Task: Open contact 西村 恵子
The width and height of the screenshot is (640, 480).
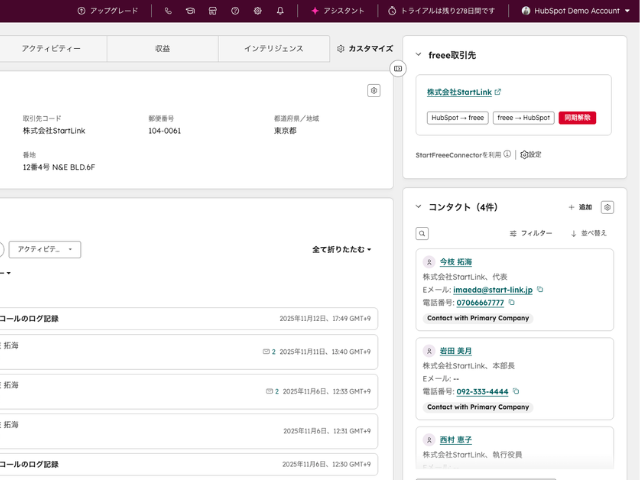Action: click(x=456, y=440)
